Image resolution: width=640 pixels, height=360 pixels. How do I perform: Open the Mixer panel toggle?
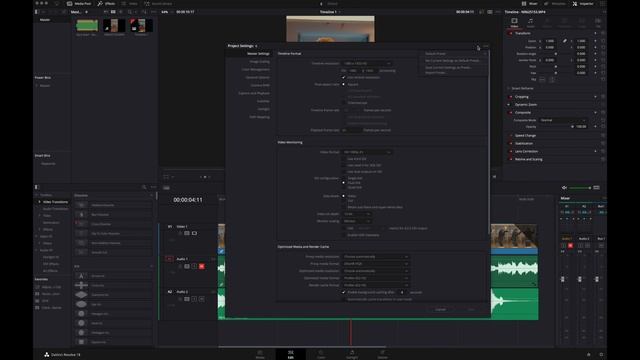pos(529,4)
